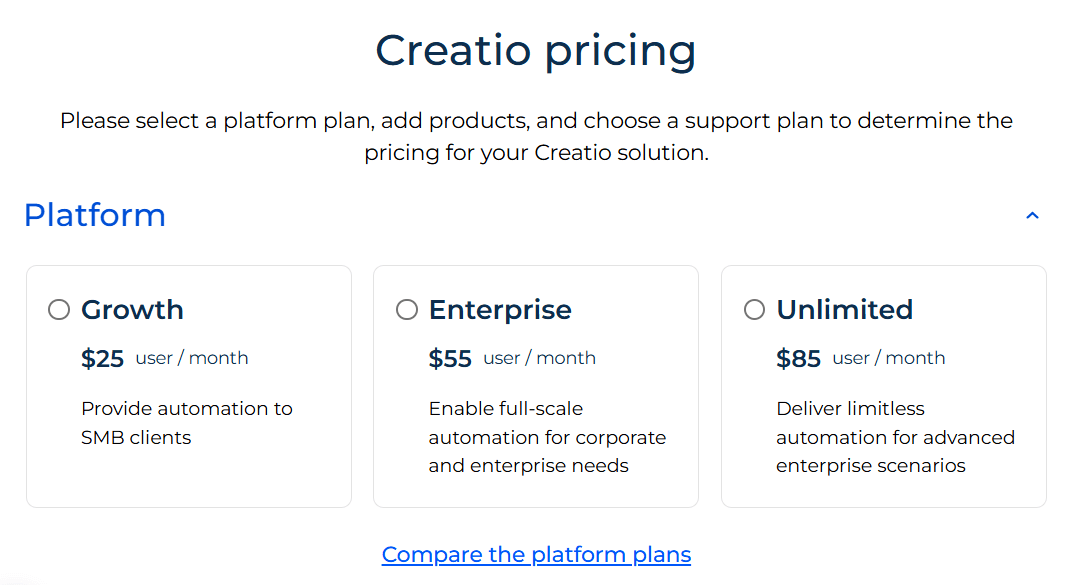Image resolution: width=1077 pixels, height=585 pixels.
Task: Click the enterprise needs description text
Action: [547, 437]
